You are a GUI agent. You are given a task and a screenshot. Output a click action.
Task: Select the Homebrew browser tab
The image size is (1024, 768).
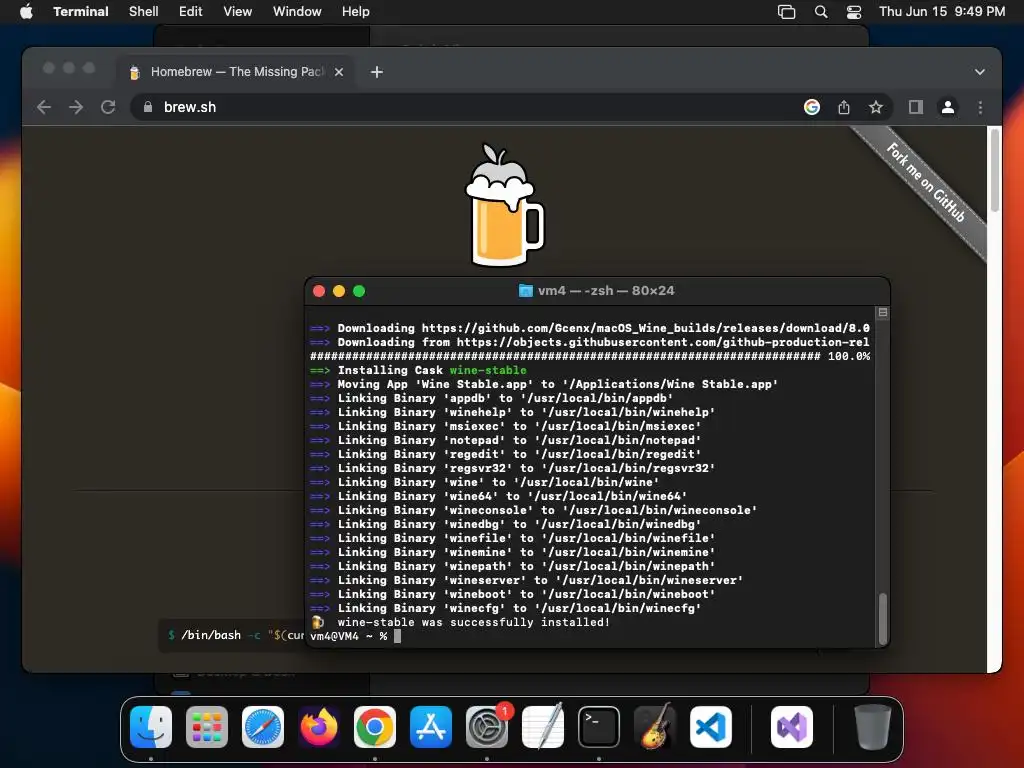point(236,72)
